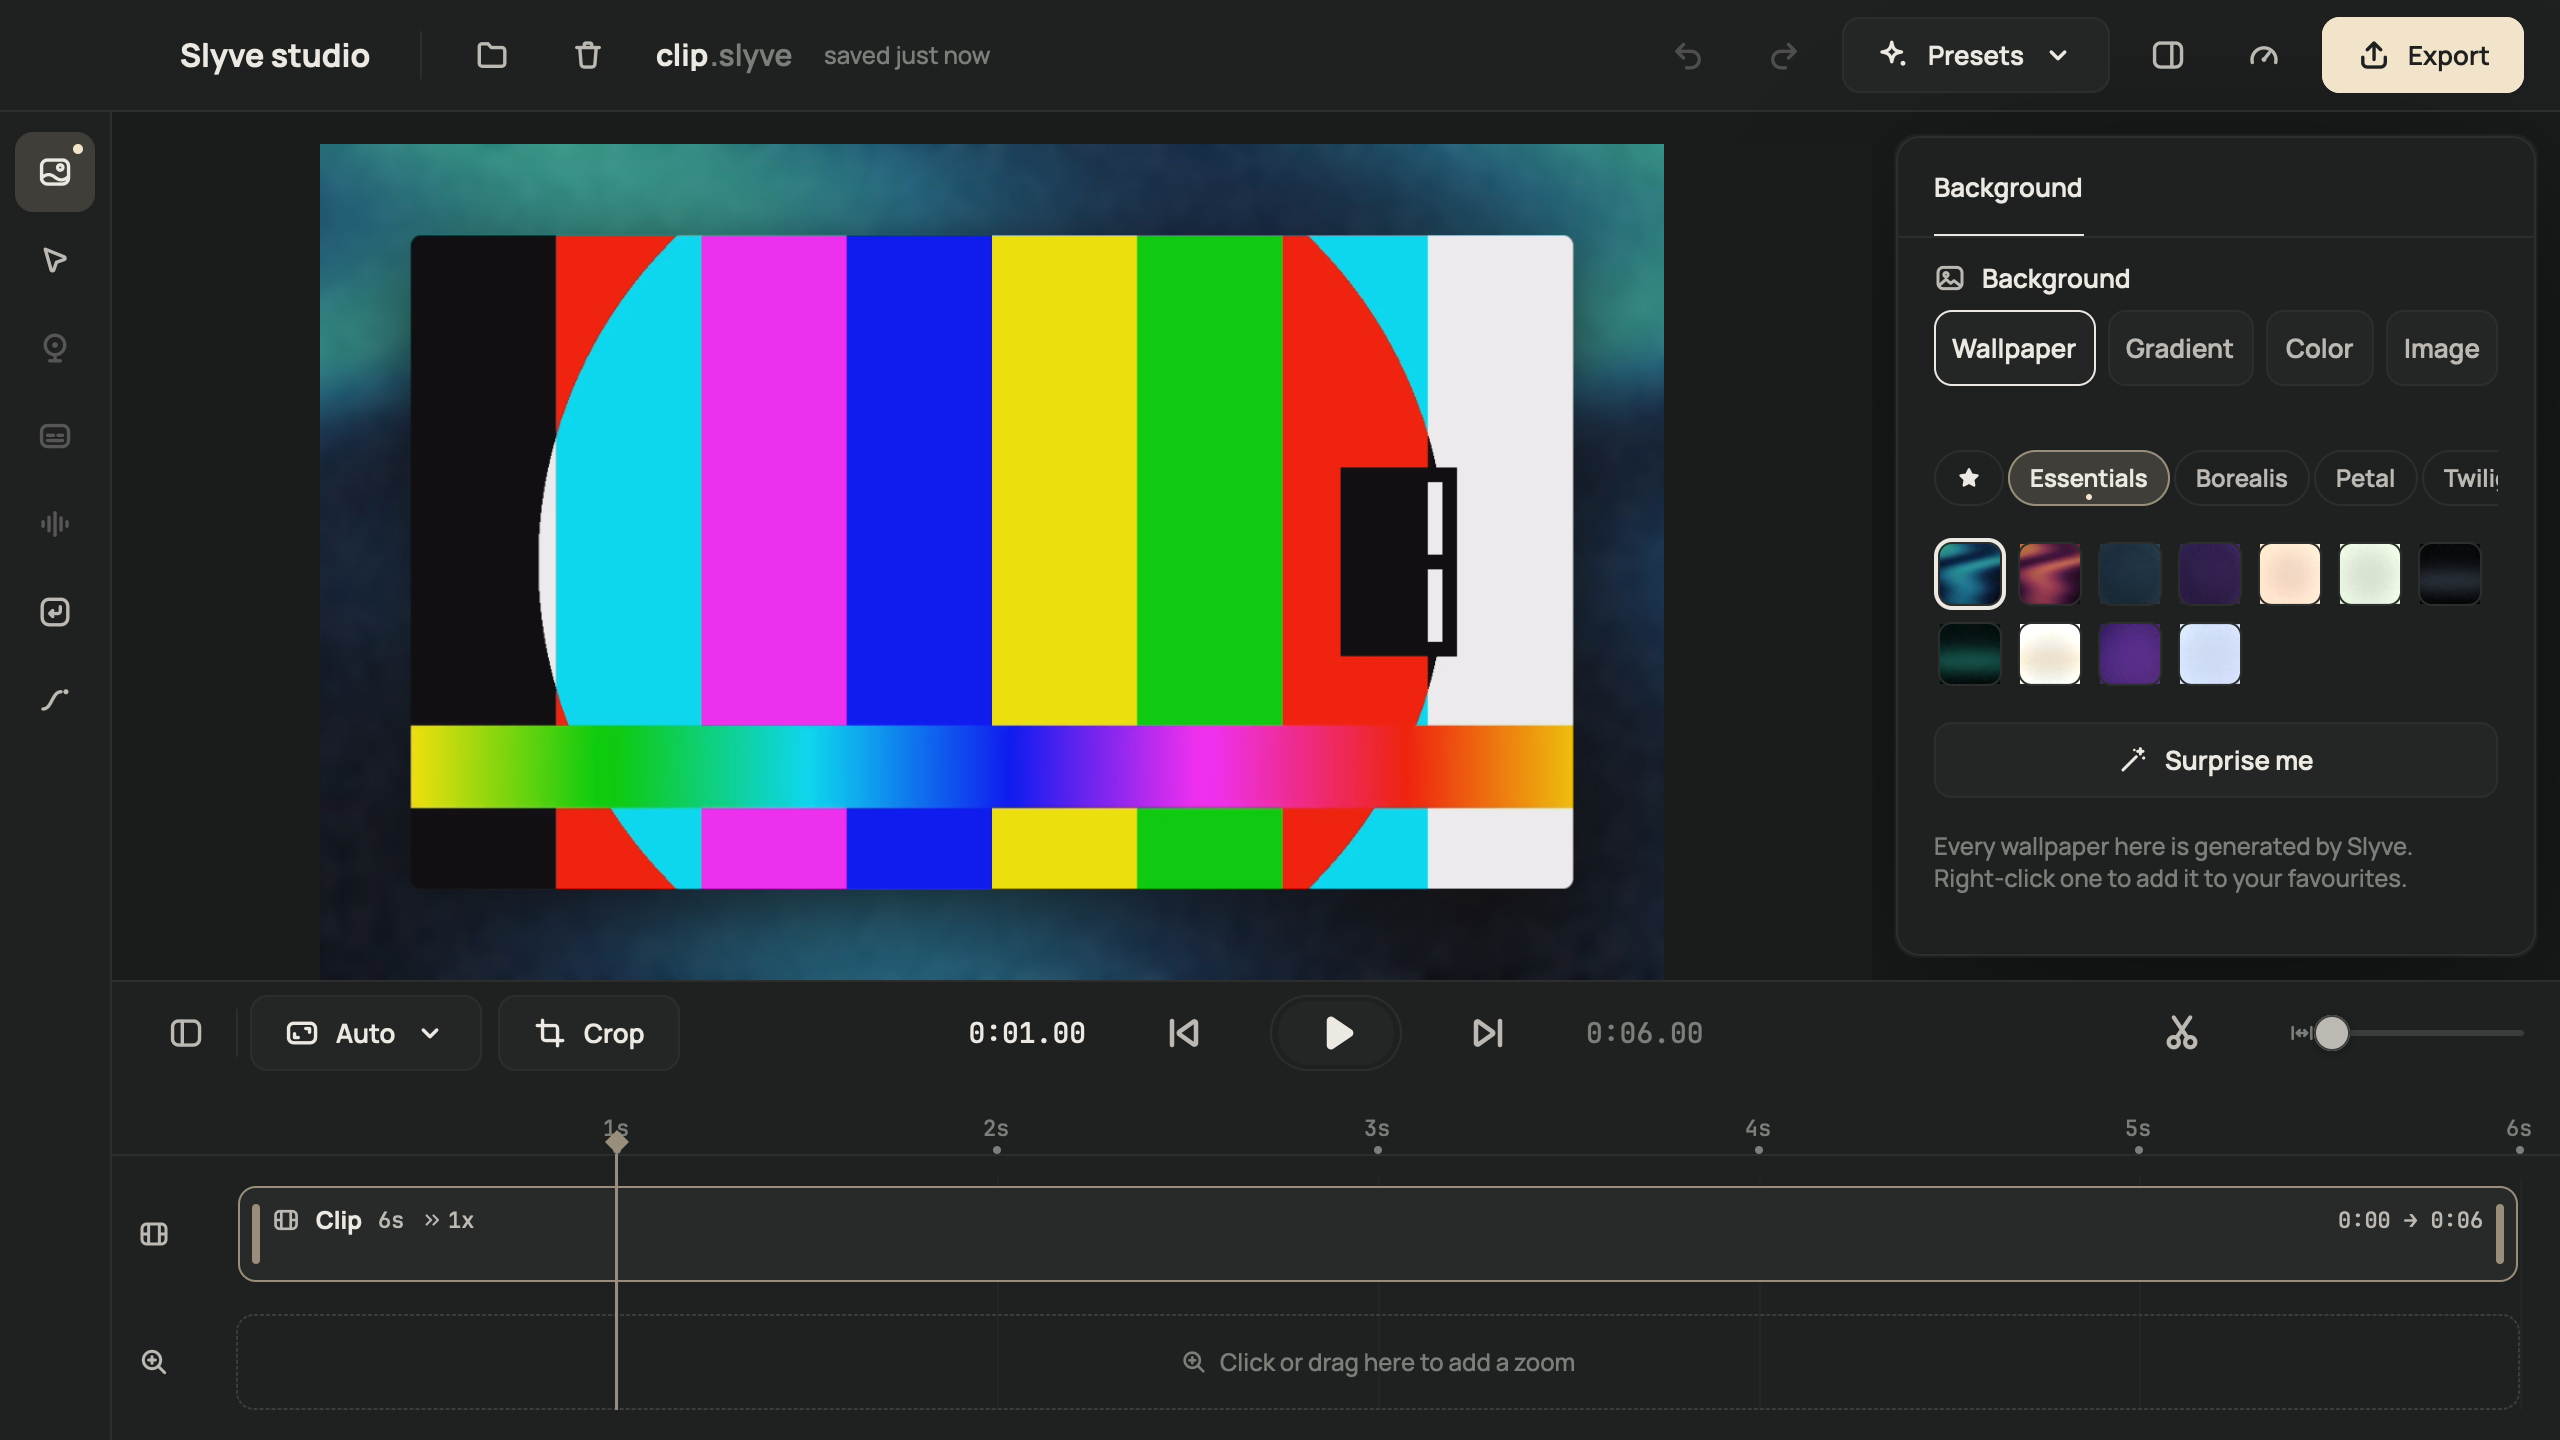
Task: Show favourite wallpapers with star chip
Action: click(x=1968, y=478)
